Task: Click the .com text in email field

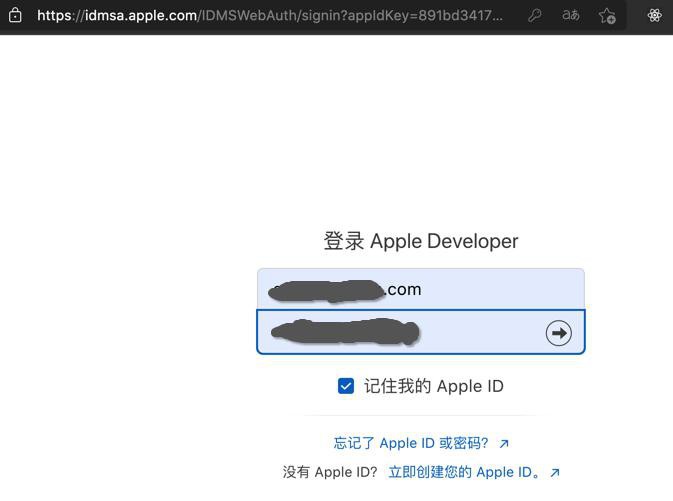Action: point(403,289)
